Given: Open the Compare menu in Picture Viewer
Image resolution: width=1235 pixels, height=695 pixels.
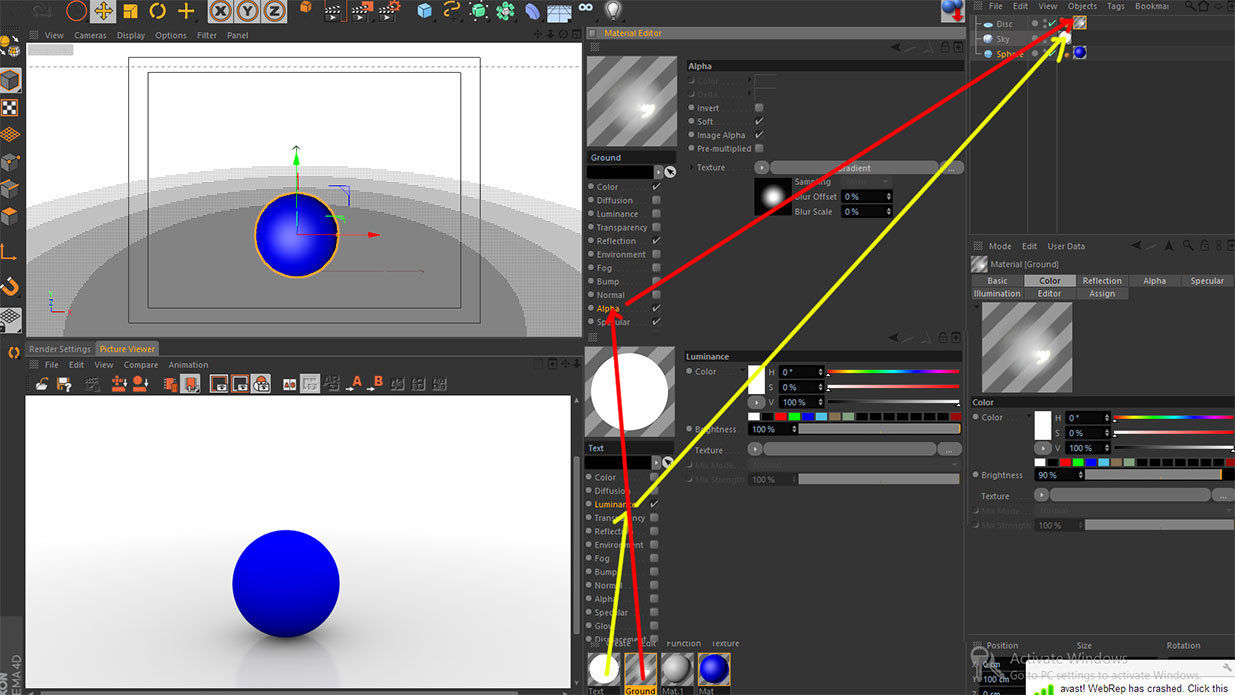Looking at the screenshot, I should [141, 365].
